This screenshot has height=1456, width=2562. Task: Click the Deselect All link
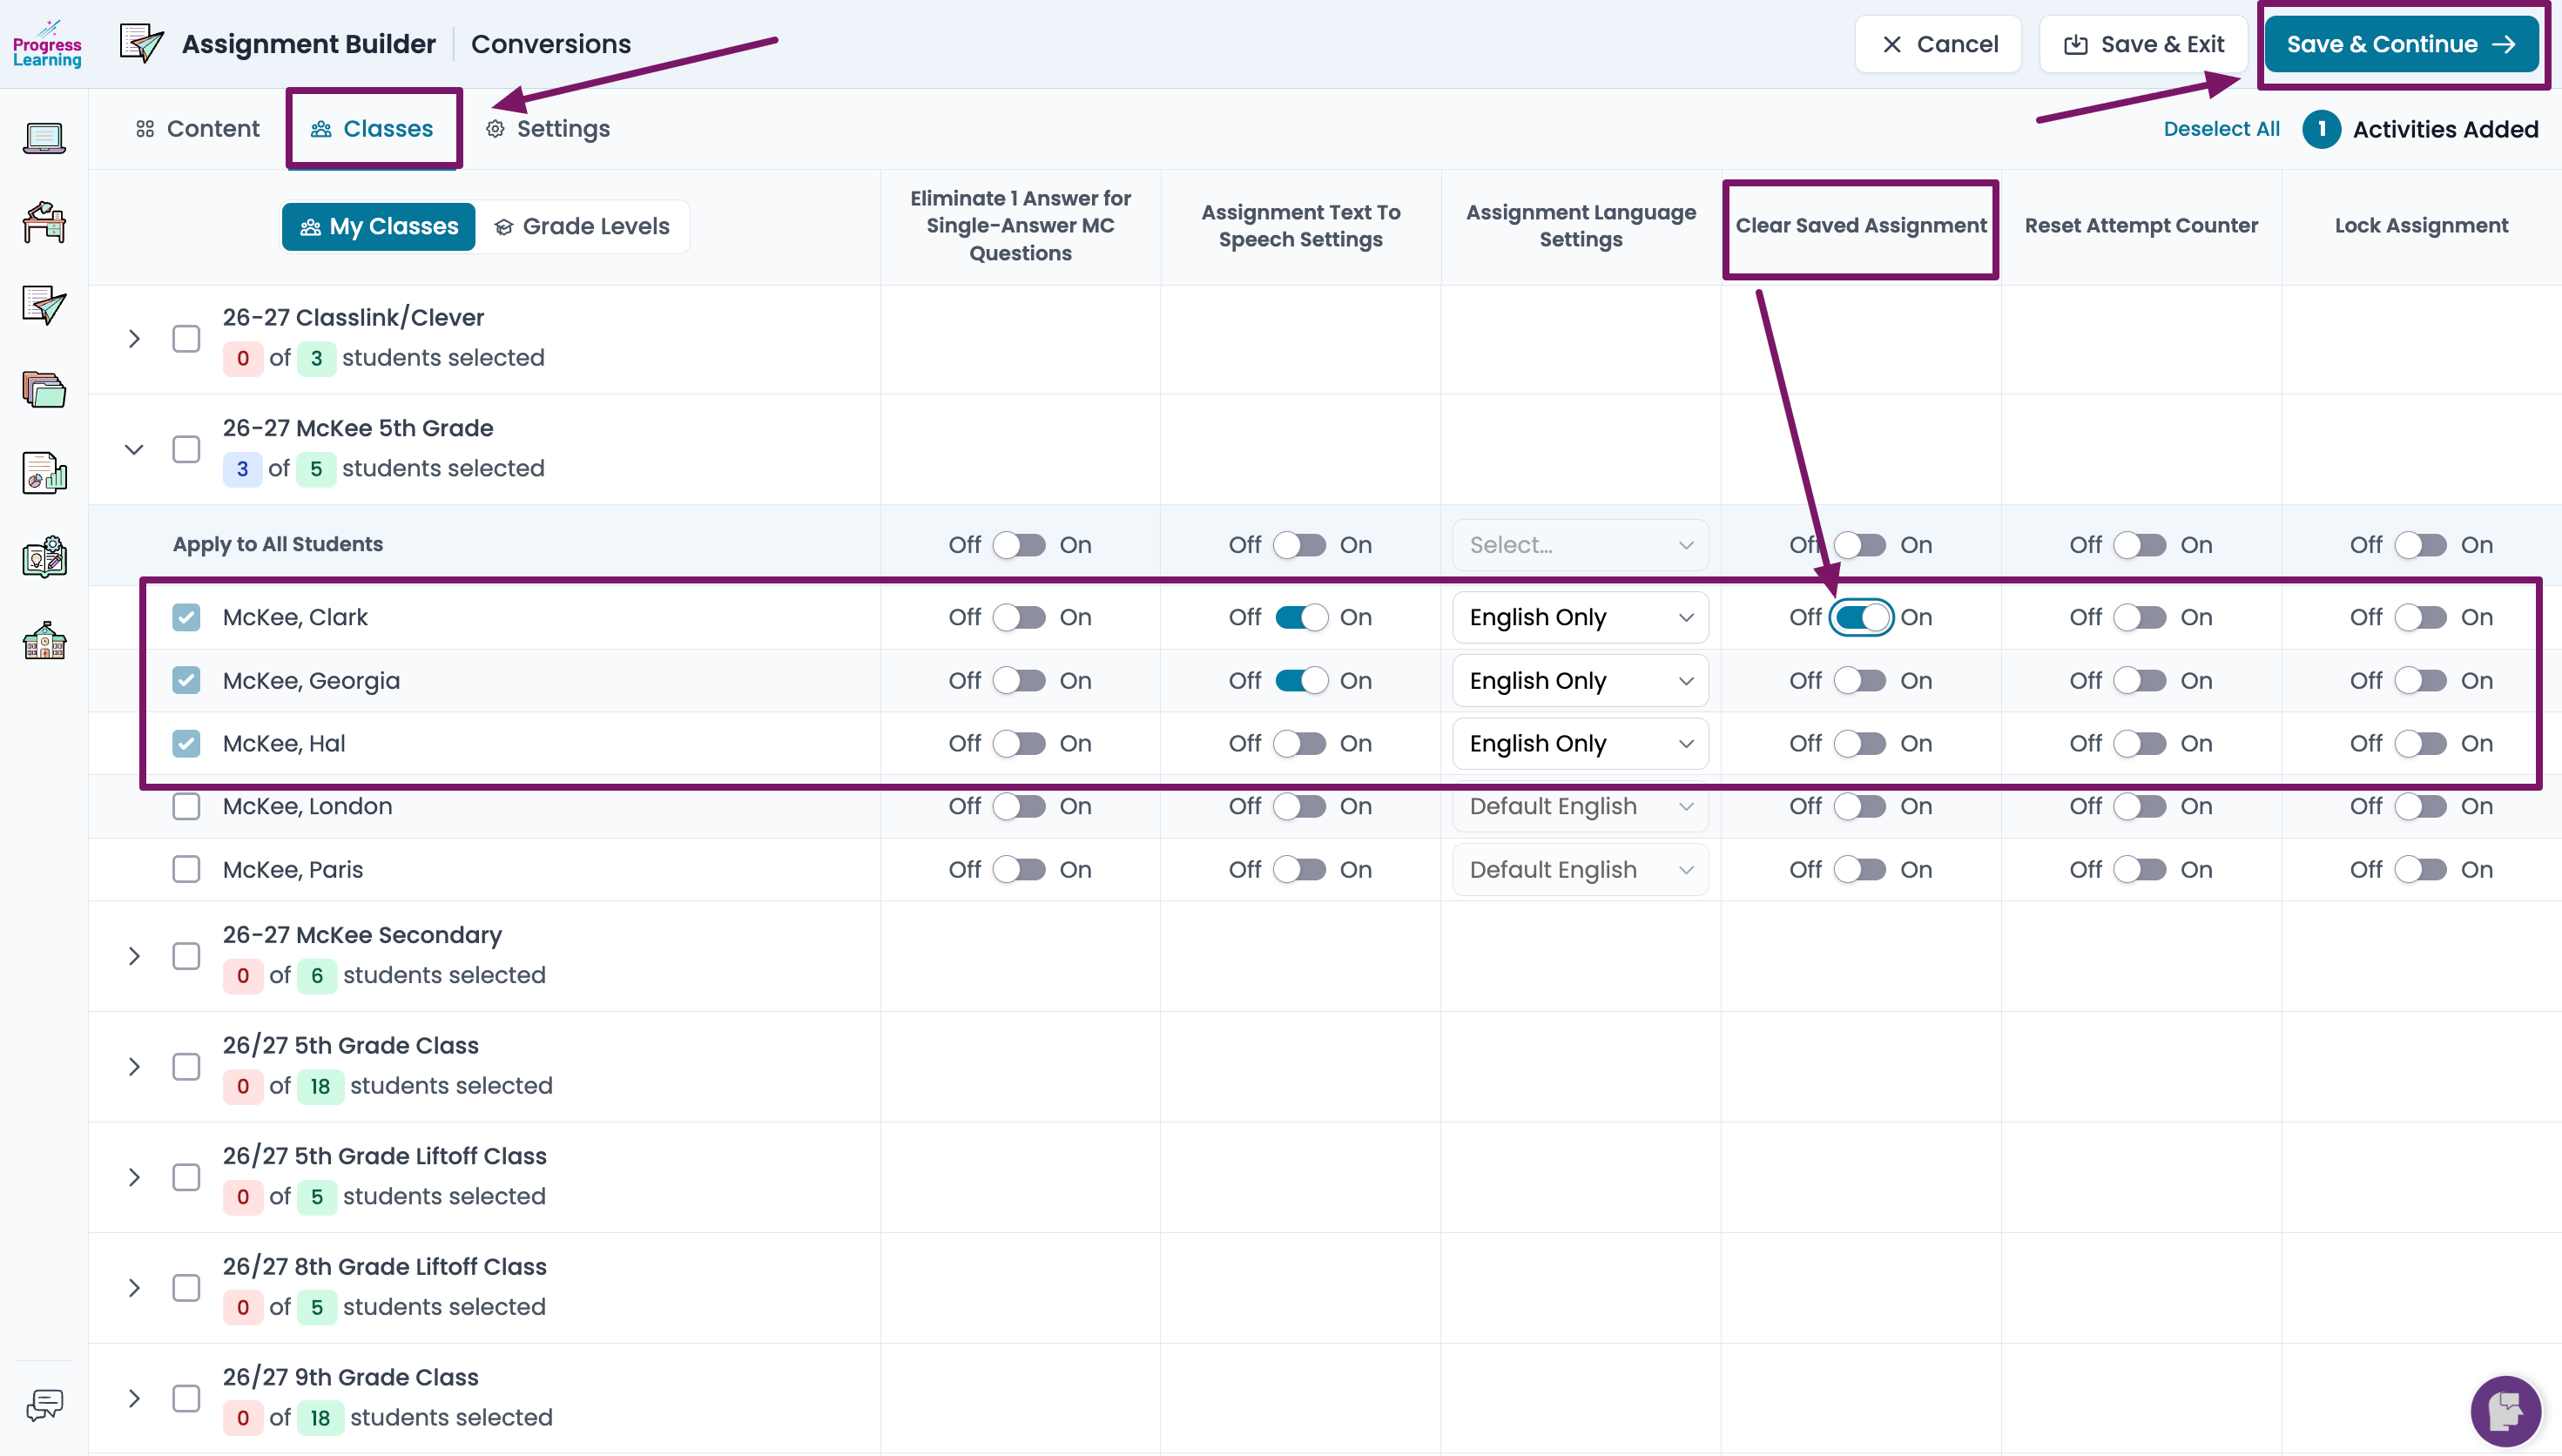pyautogui.click(x=2221, y=129)
